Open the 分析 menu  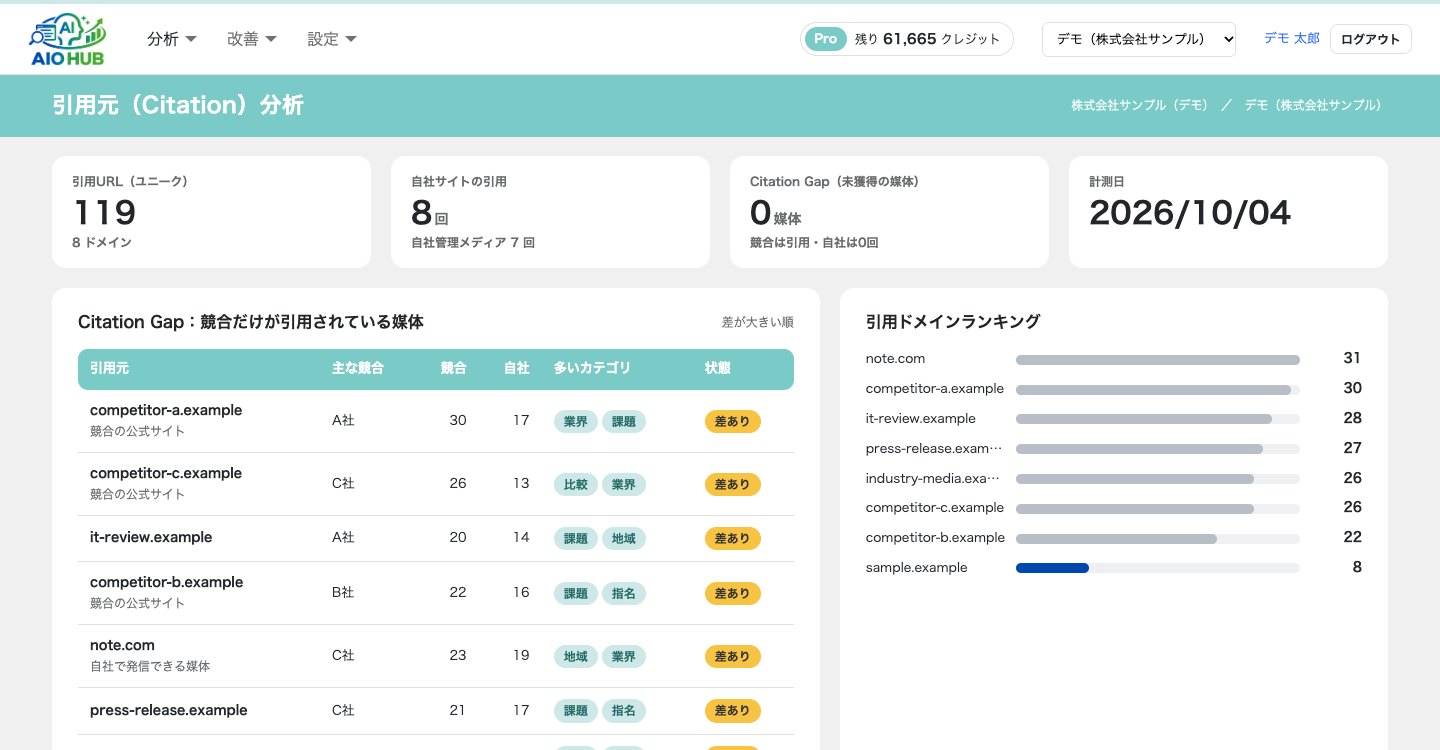click(172, 39)
